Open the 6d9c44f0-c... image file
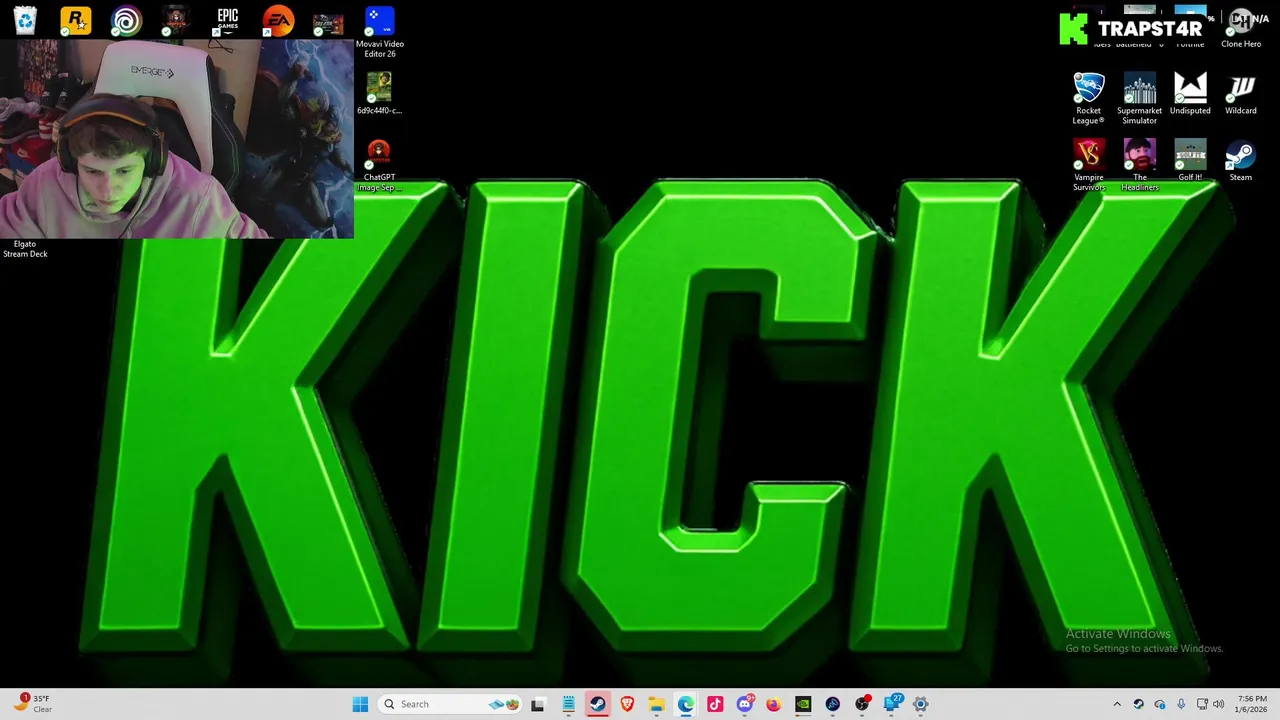Image resolution: width=1280 pixels, height=720 pixels. [x=379, y=93]
